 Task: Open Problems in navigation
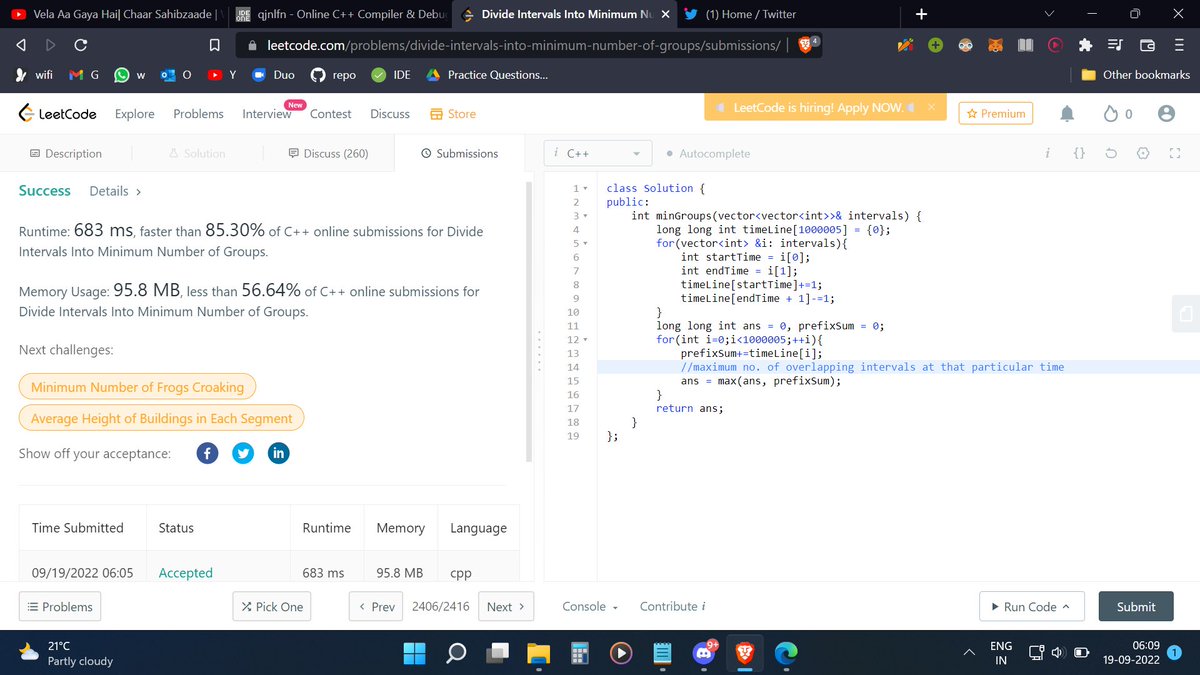tap(198, 114)
